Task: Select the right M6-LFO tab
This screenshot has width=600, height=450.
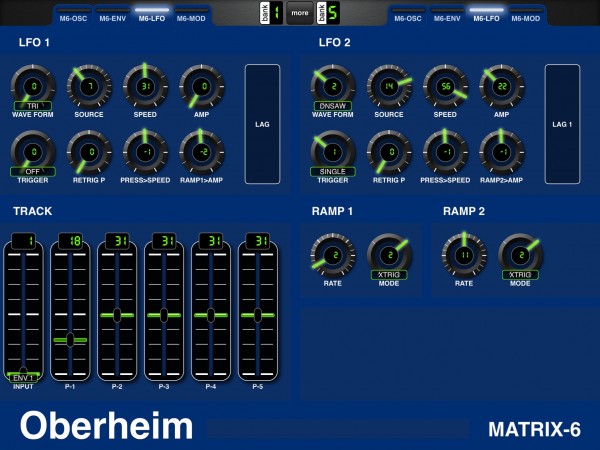Action: click(486, 15)
